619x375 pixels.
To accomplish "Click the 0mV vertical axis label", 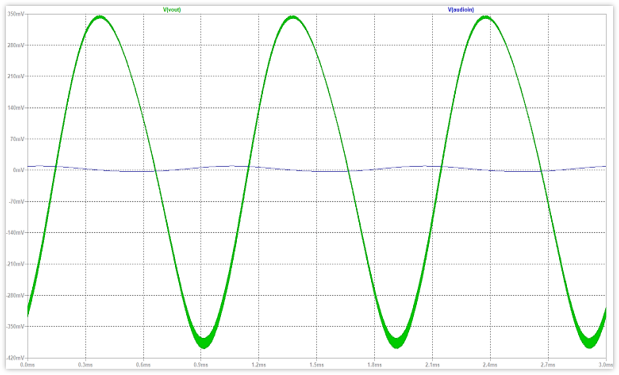I will pos(19,170).
